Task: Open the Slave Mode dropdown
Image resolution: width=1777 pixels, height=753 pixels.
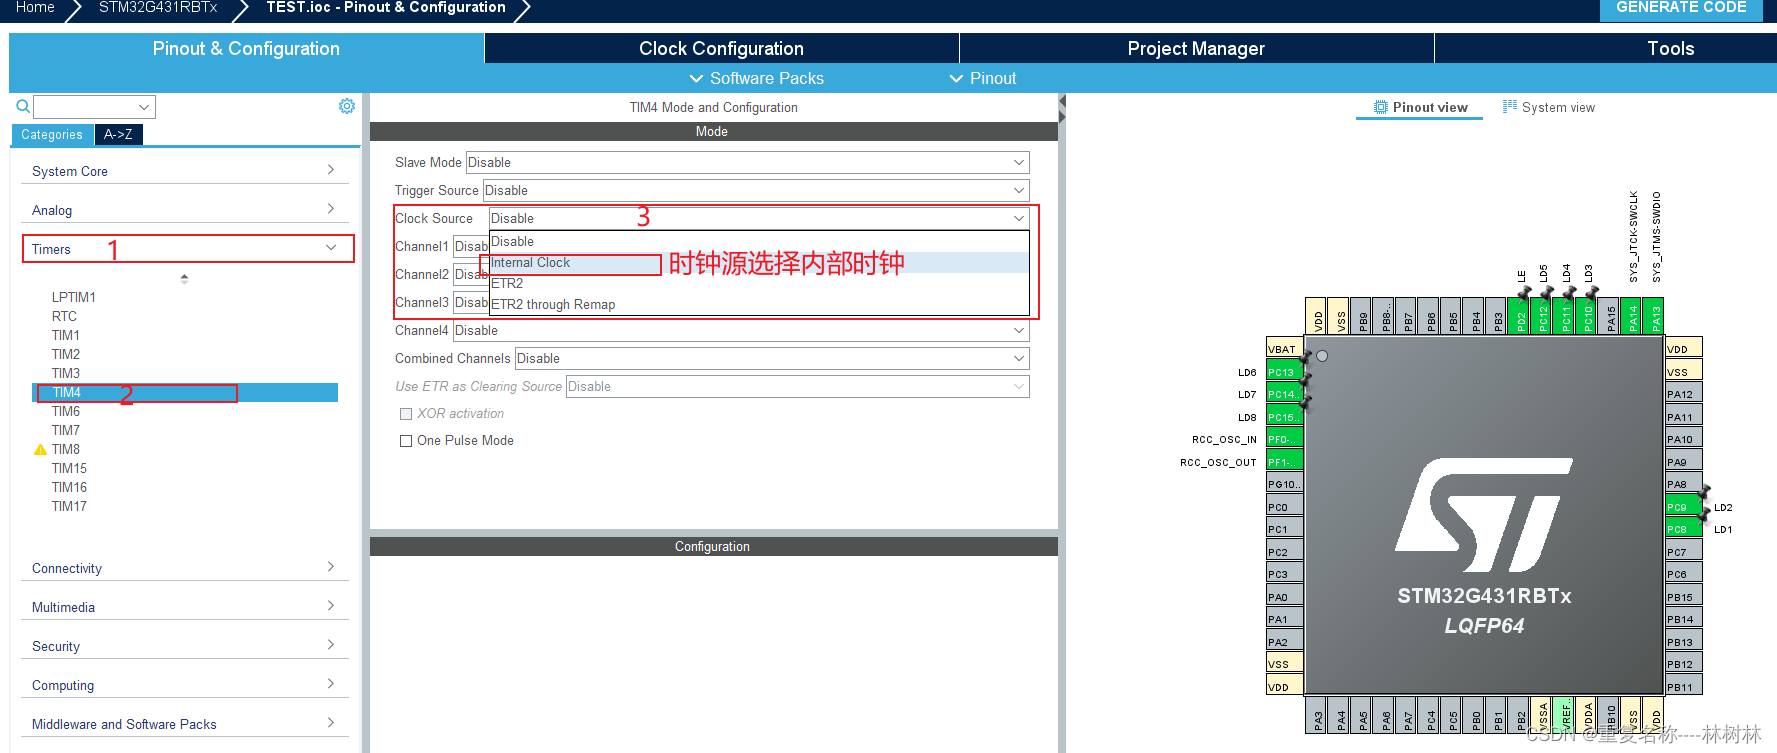Action: tap(747, 162)
